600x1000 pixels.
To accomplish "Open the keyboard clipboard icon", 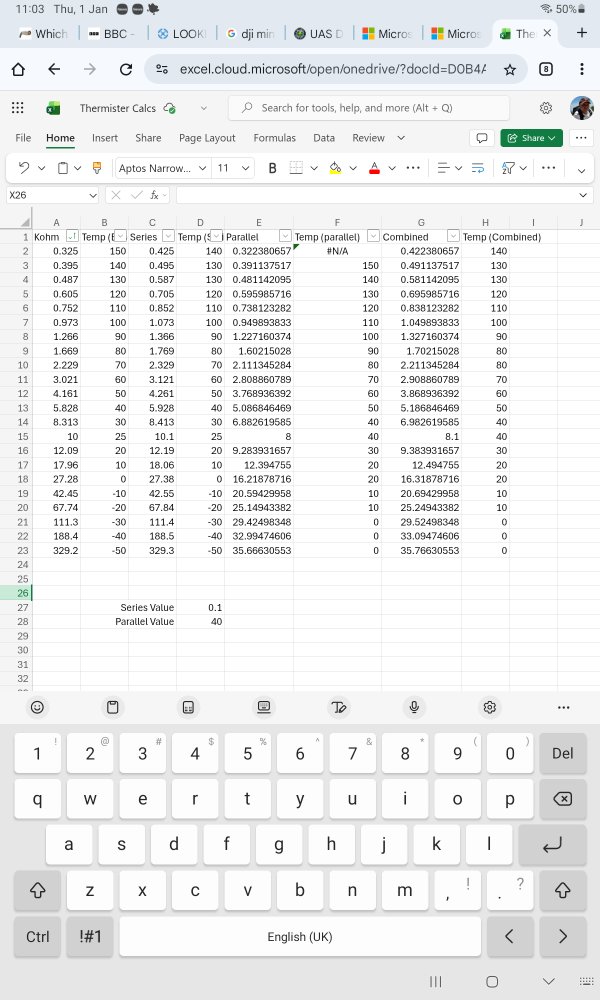I will pyautogui.click(x=112, y=707).
